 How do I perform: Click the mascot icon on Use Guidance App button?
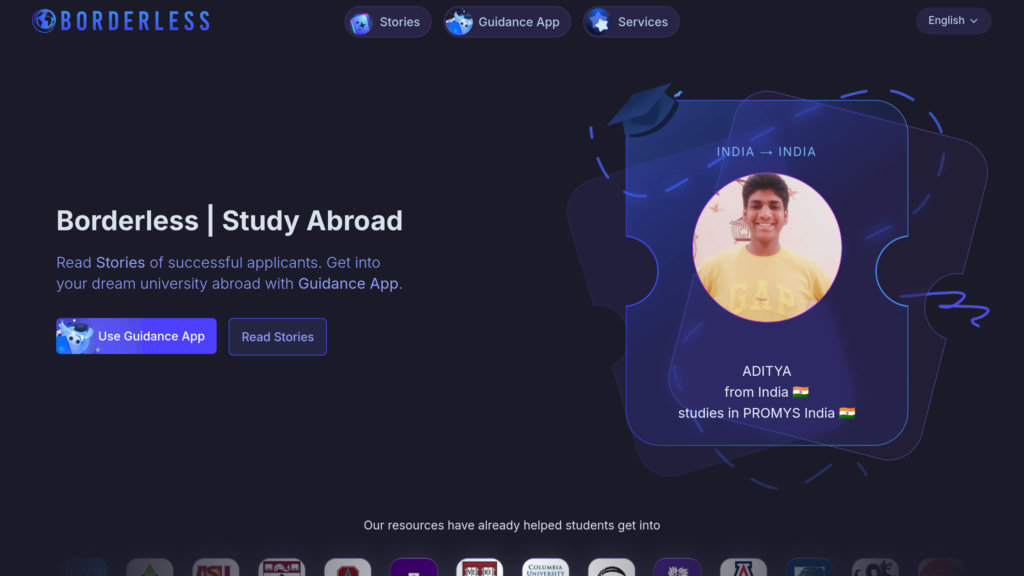tap(76, 337)
